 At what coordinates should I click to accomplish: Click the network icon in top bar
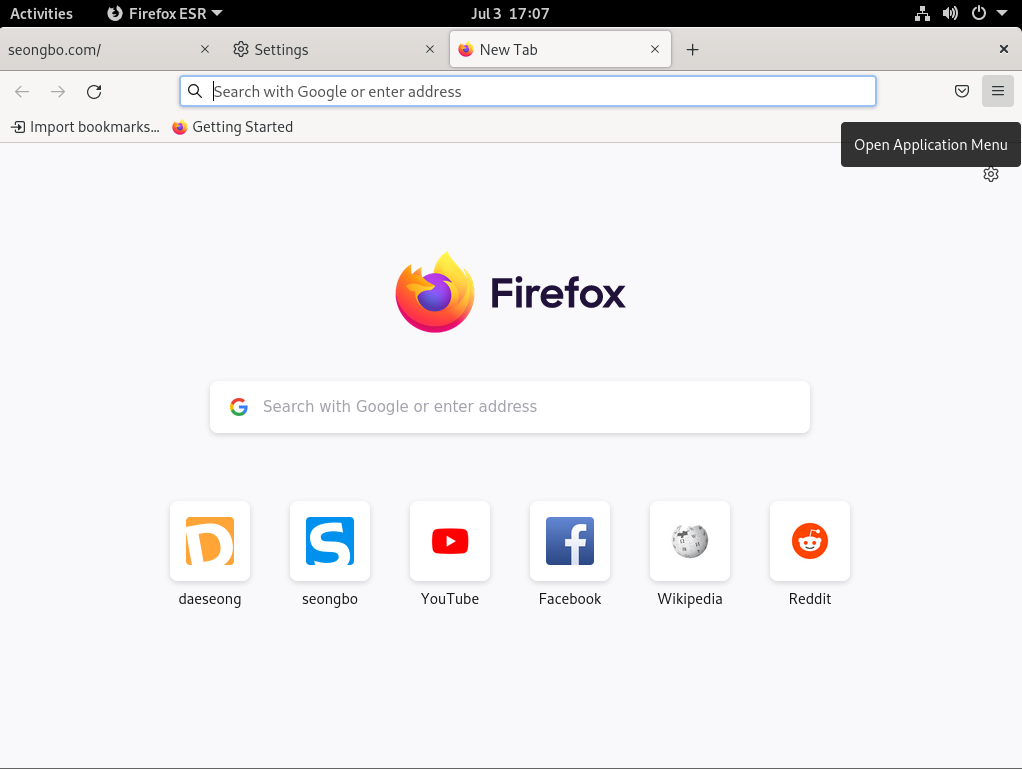click(922, 13)
